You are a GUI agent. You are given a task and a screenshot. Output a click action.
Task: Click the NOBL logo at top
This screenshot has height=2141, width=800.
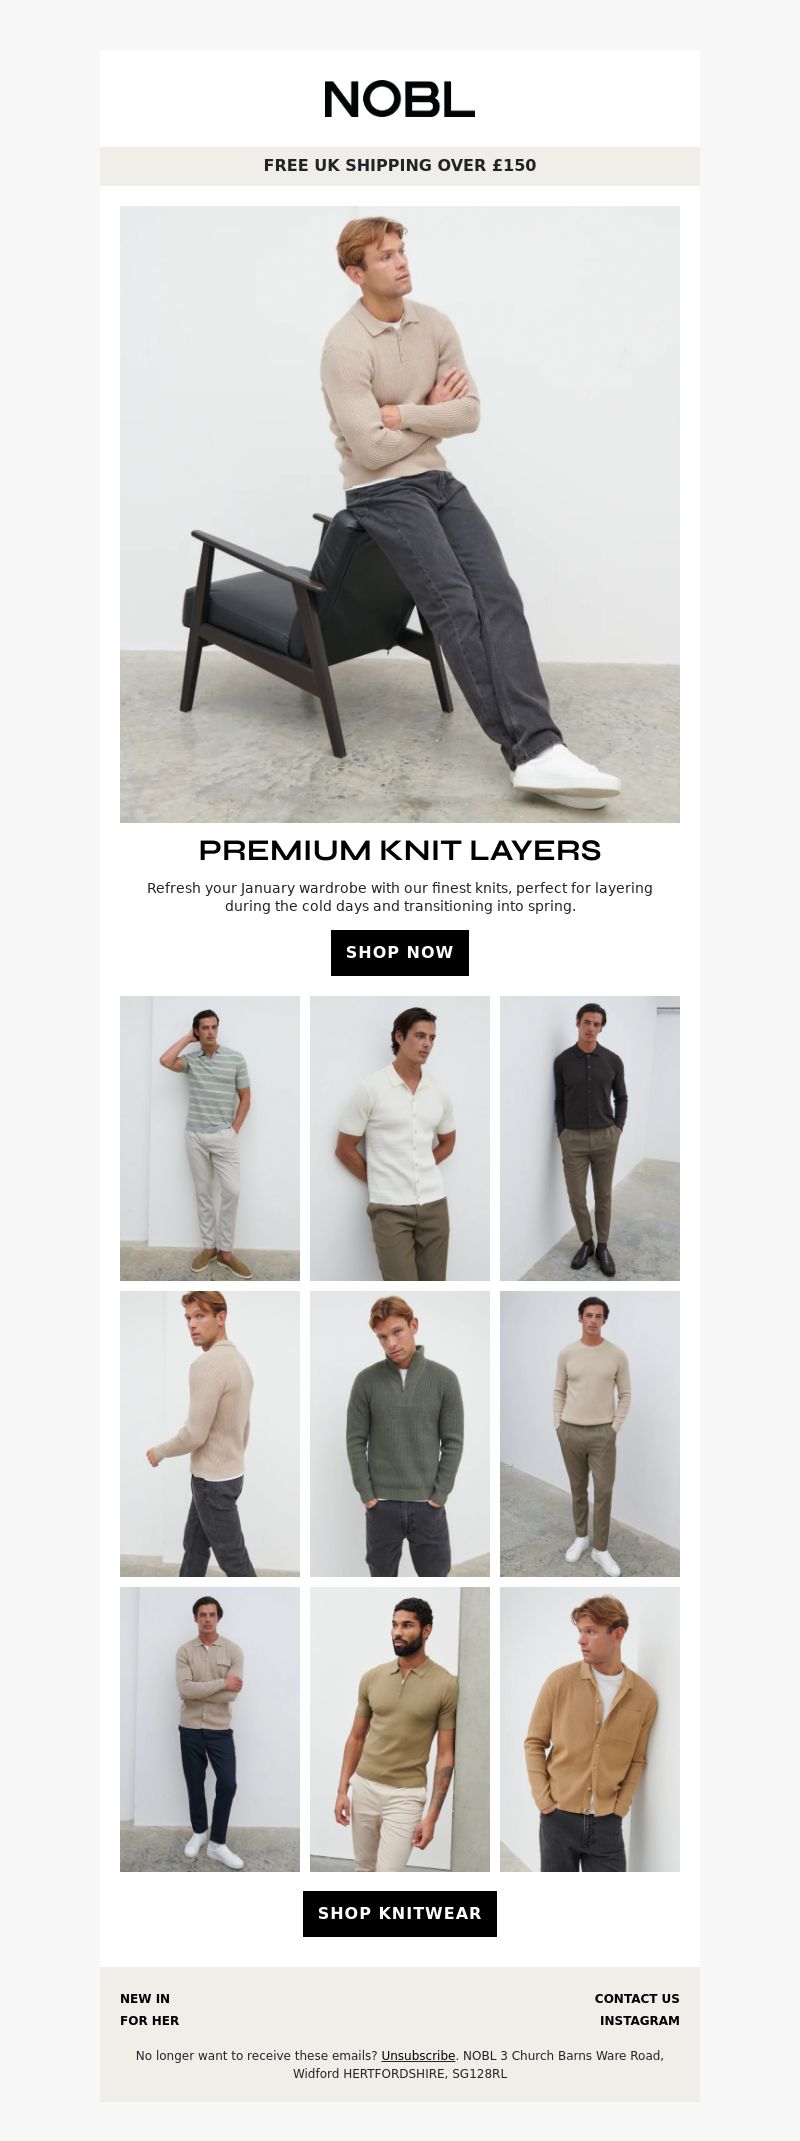click(x=400, y=99)
